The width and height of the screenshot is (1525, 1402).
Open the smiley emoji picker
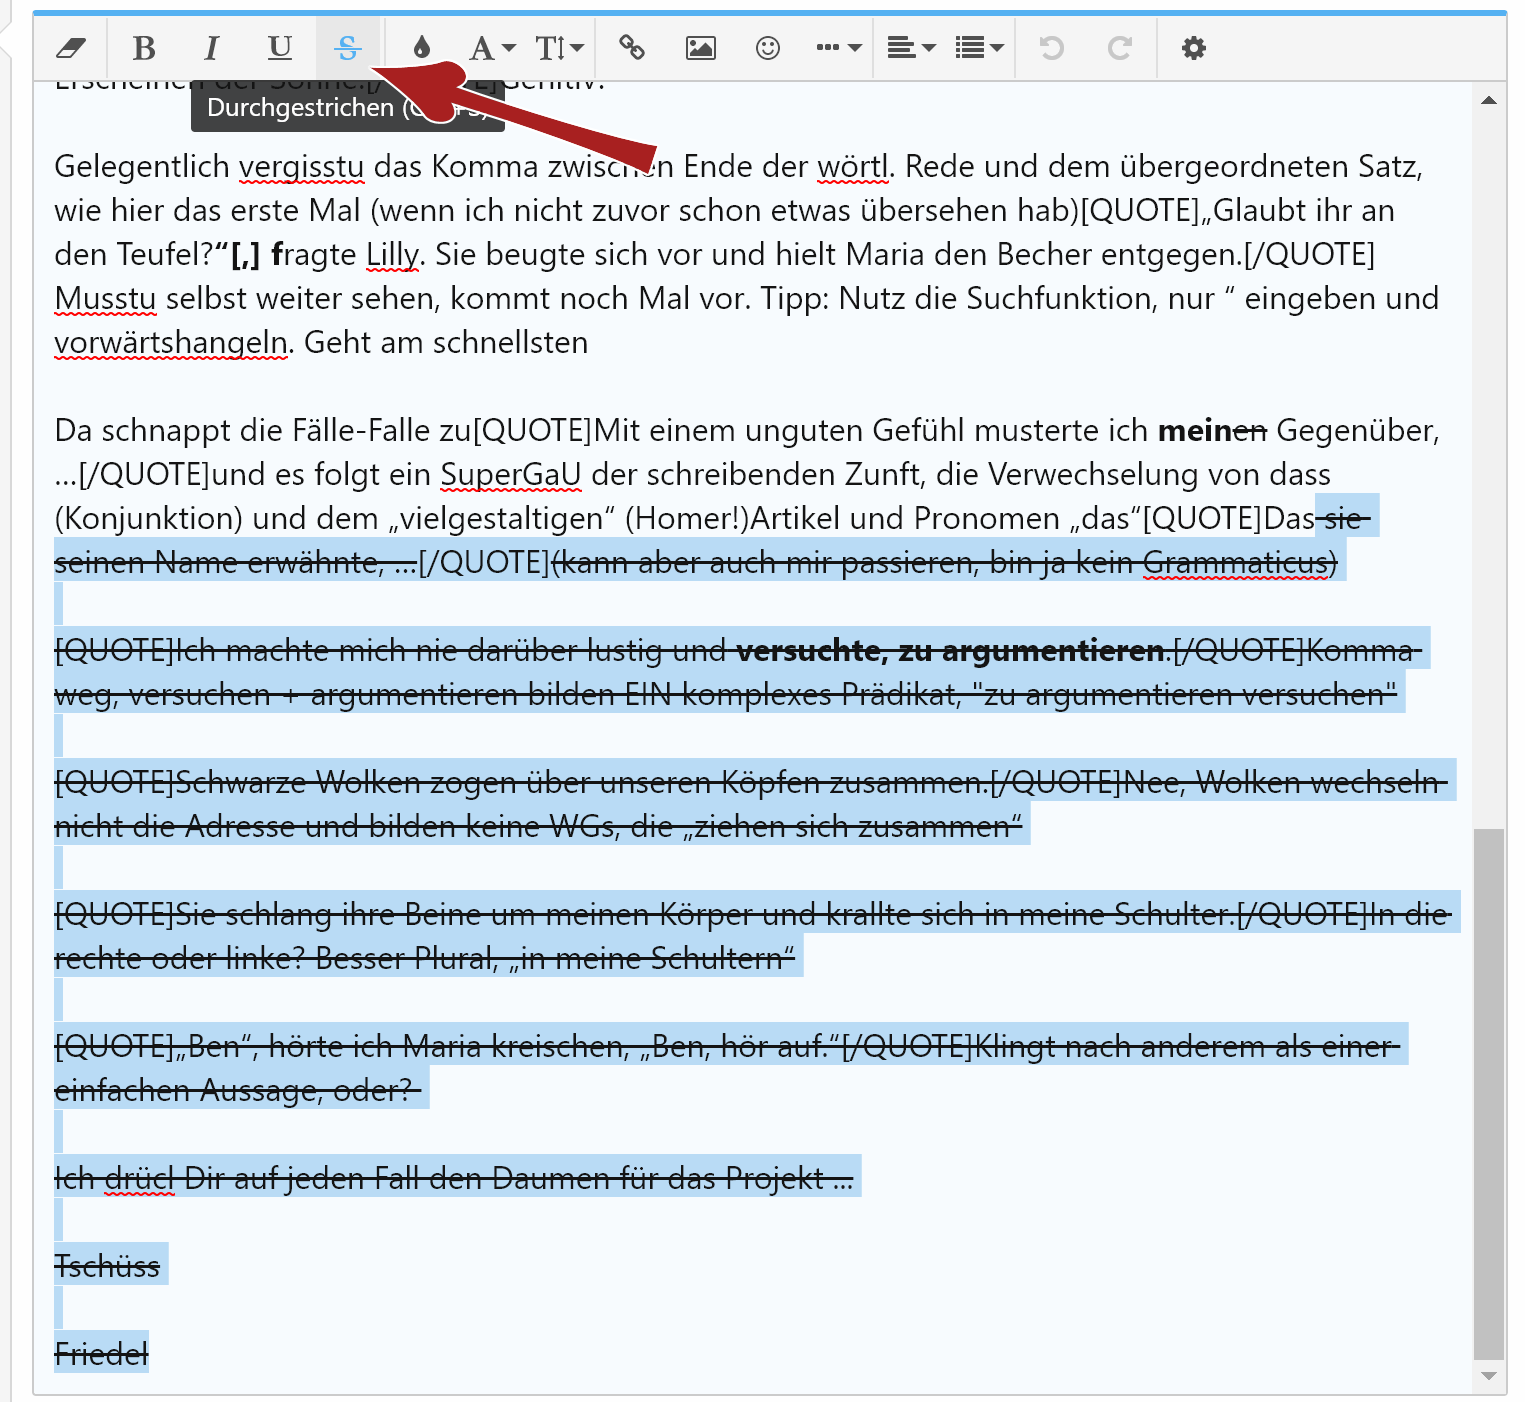(x=767, y=47)
